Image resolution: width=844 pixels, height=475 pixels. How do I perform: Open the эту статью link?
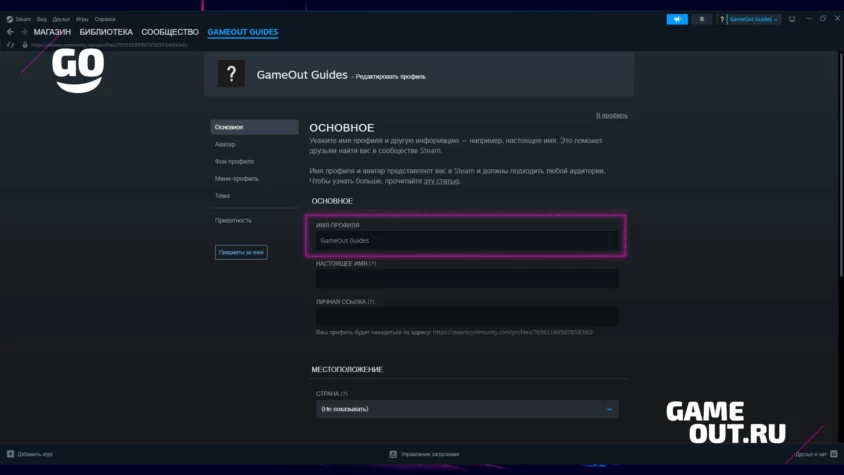[441, 181]
